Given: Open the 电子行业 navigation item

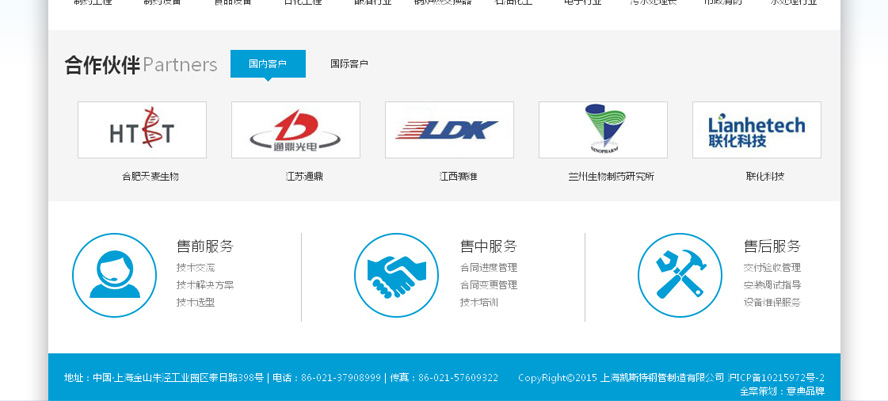Looking at the screenshot, I should click(x=583, y=2).
